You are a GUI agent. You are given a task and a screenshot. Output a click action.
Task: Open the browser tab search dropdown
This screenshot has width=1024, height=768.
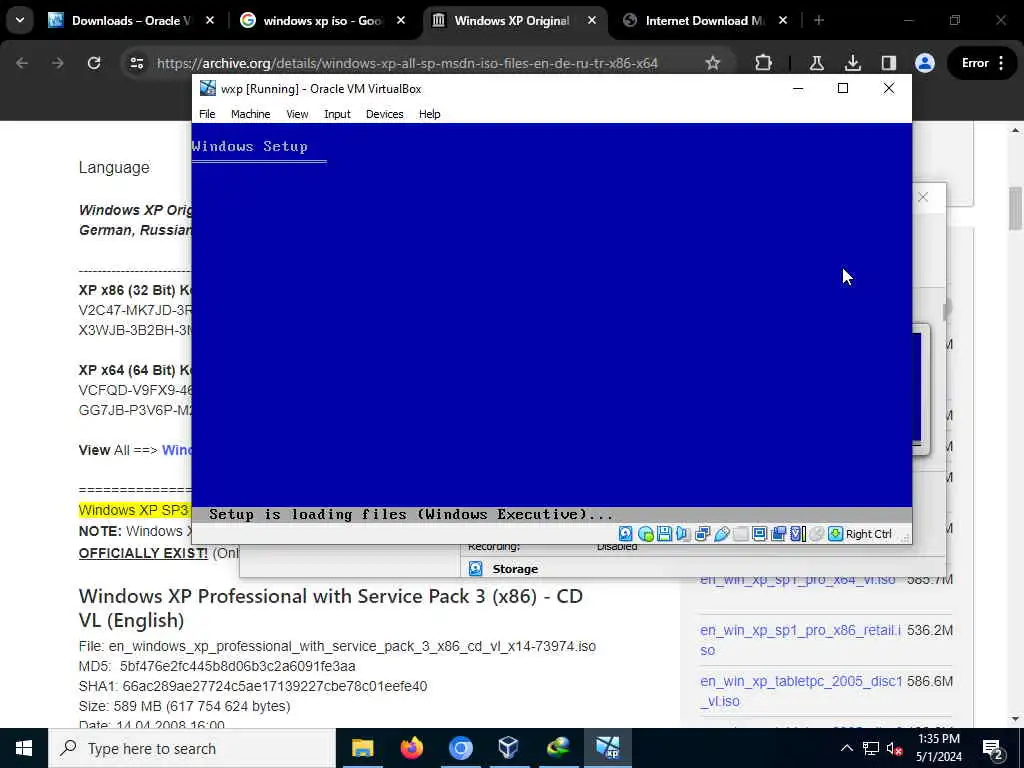pyautogui.click(x=20, y=20)
